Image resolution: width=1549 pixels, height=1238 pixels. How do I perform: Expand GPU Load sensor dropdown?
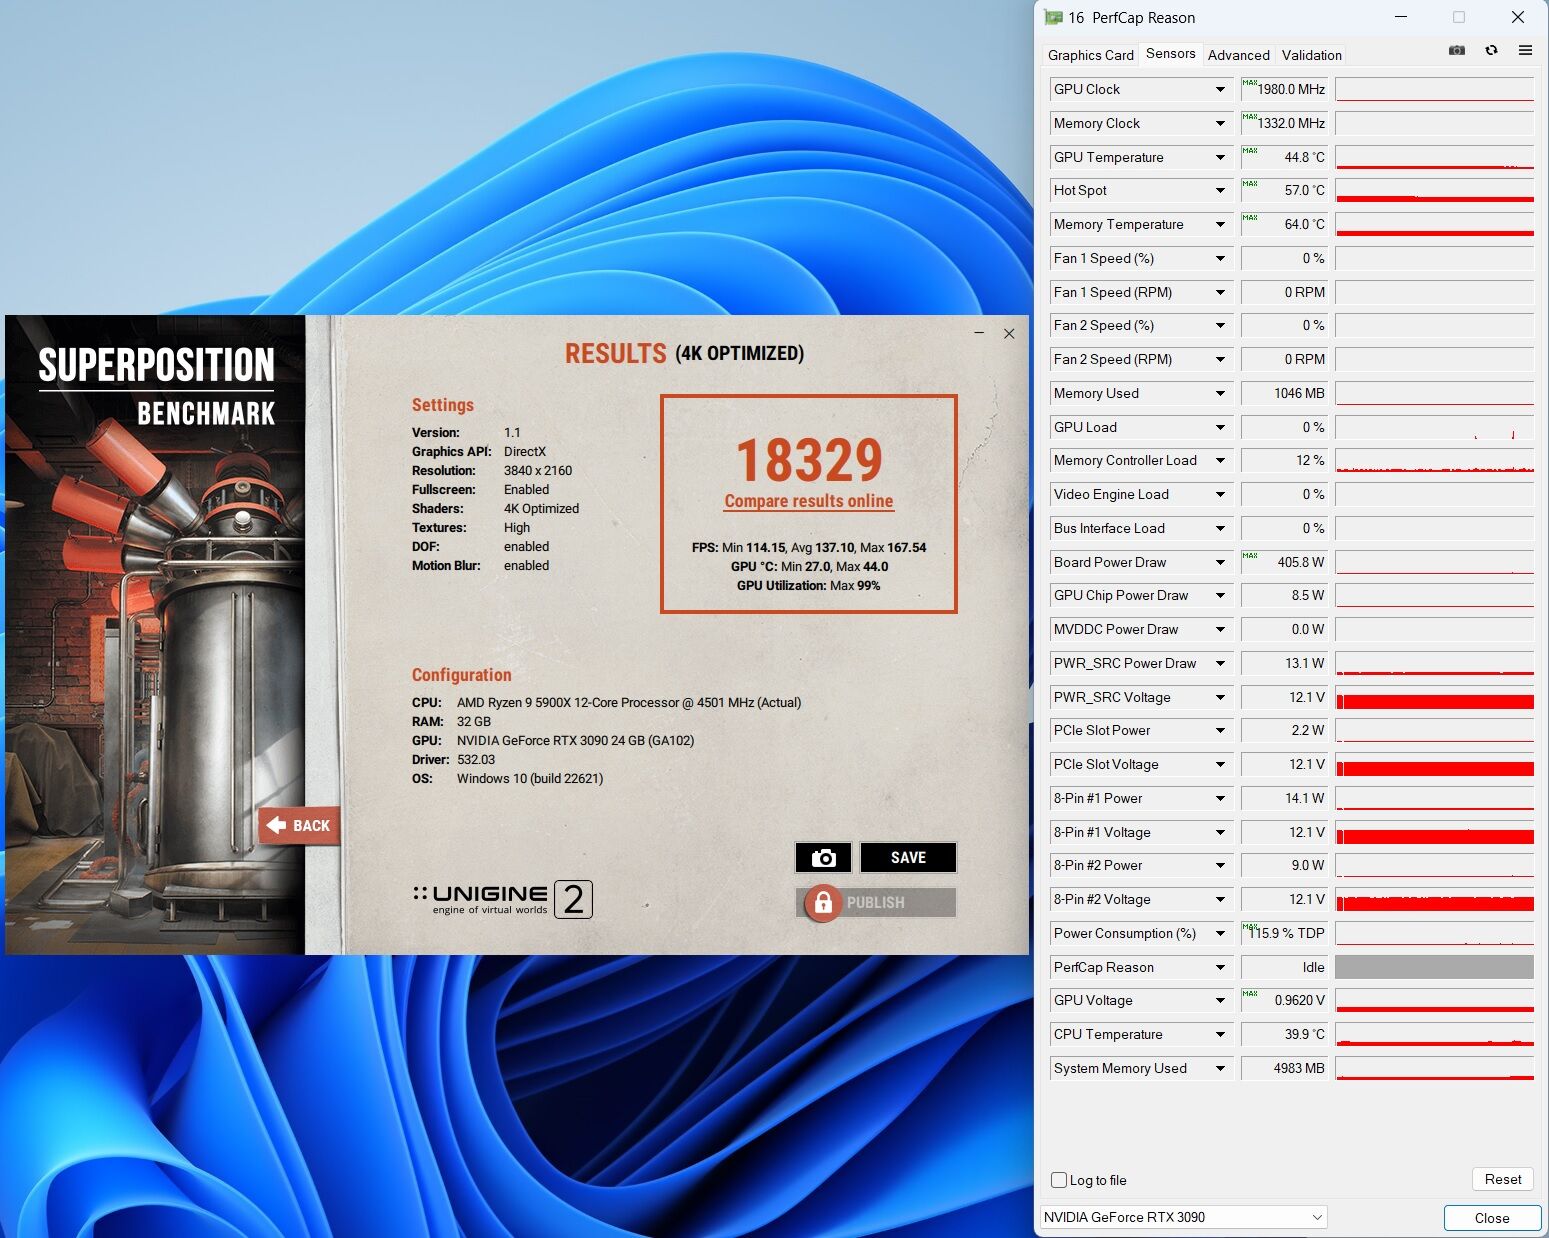(x=1220, y=427)
